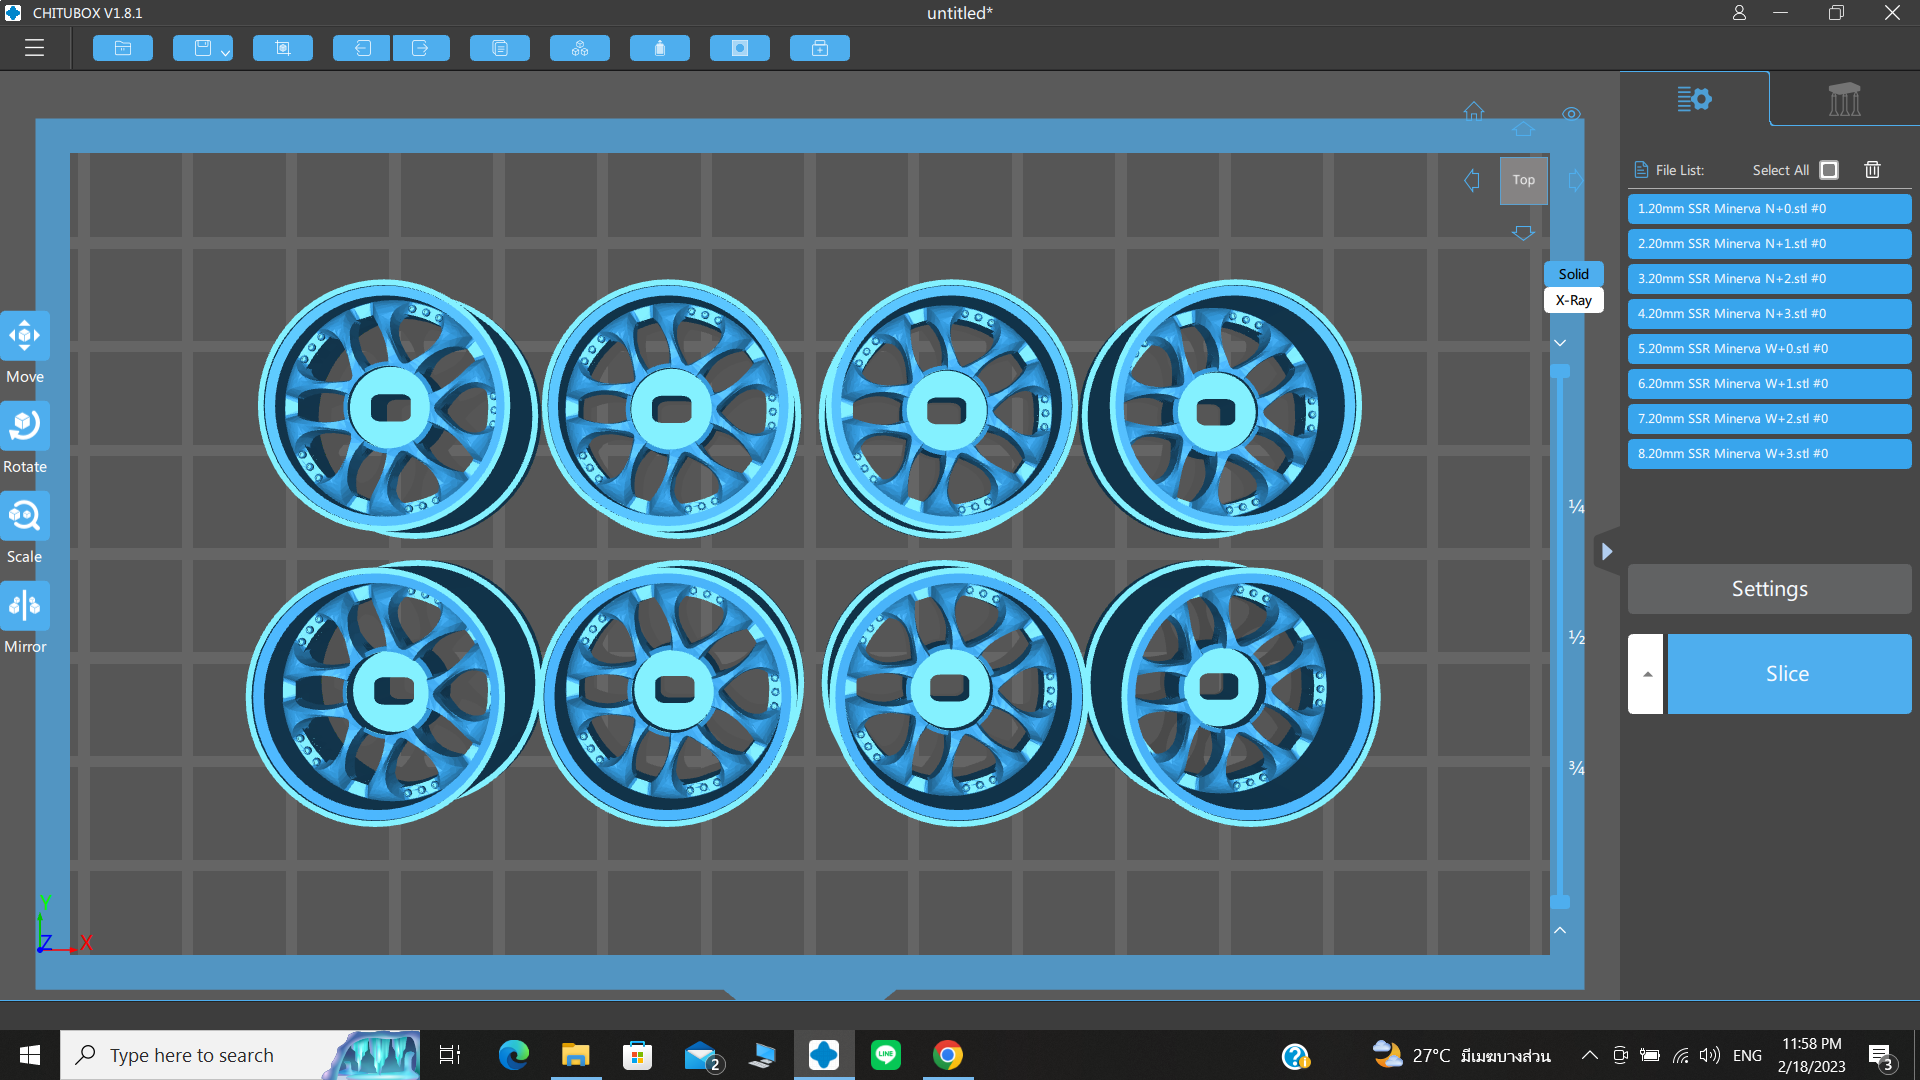Click the downward chevron above layer slider
This screenshot has width=1920, height=1080.
(1560, 343)
